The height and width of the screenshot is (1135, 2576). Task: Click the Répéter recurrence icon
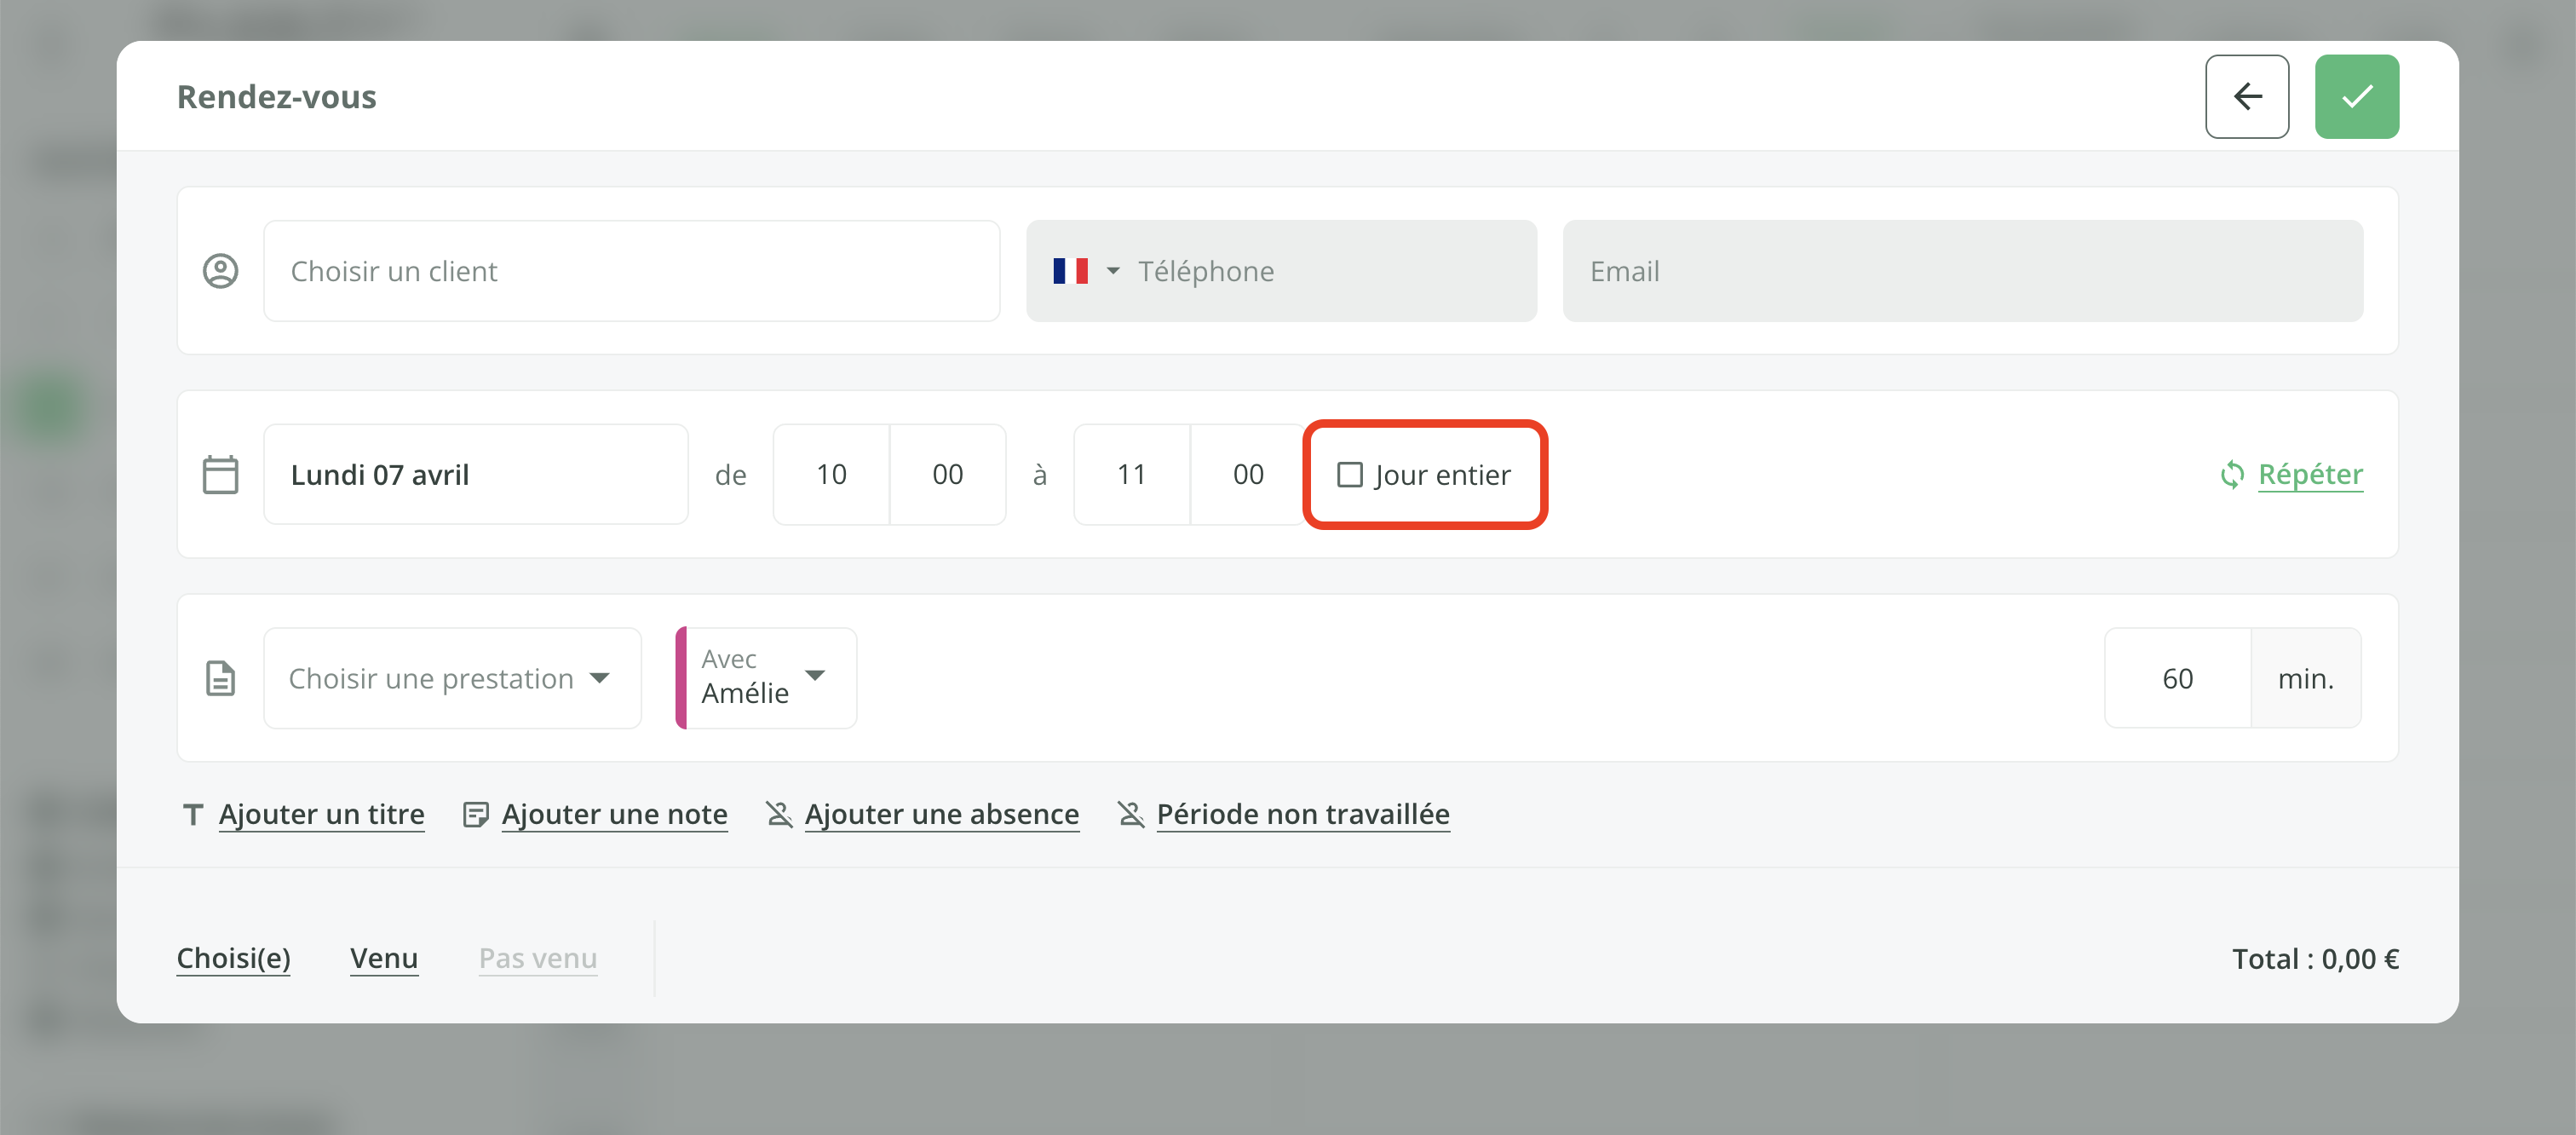(x=2234, y=474)
